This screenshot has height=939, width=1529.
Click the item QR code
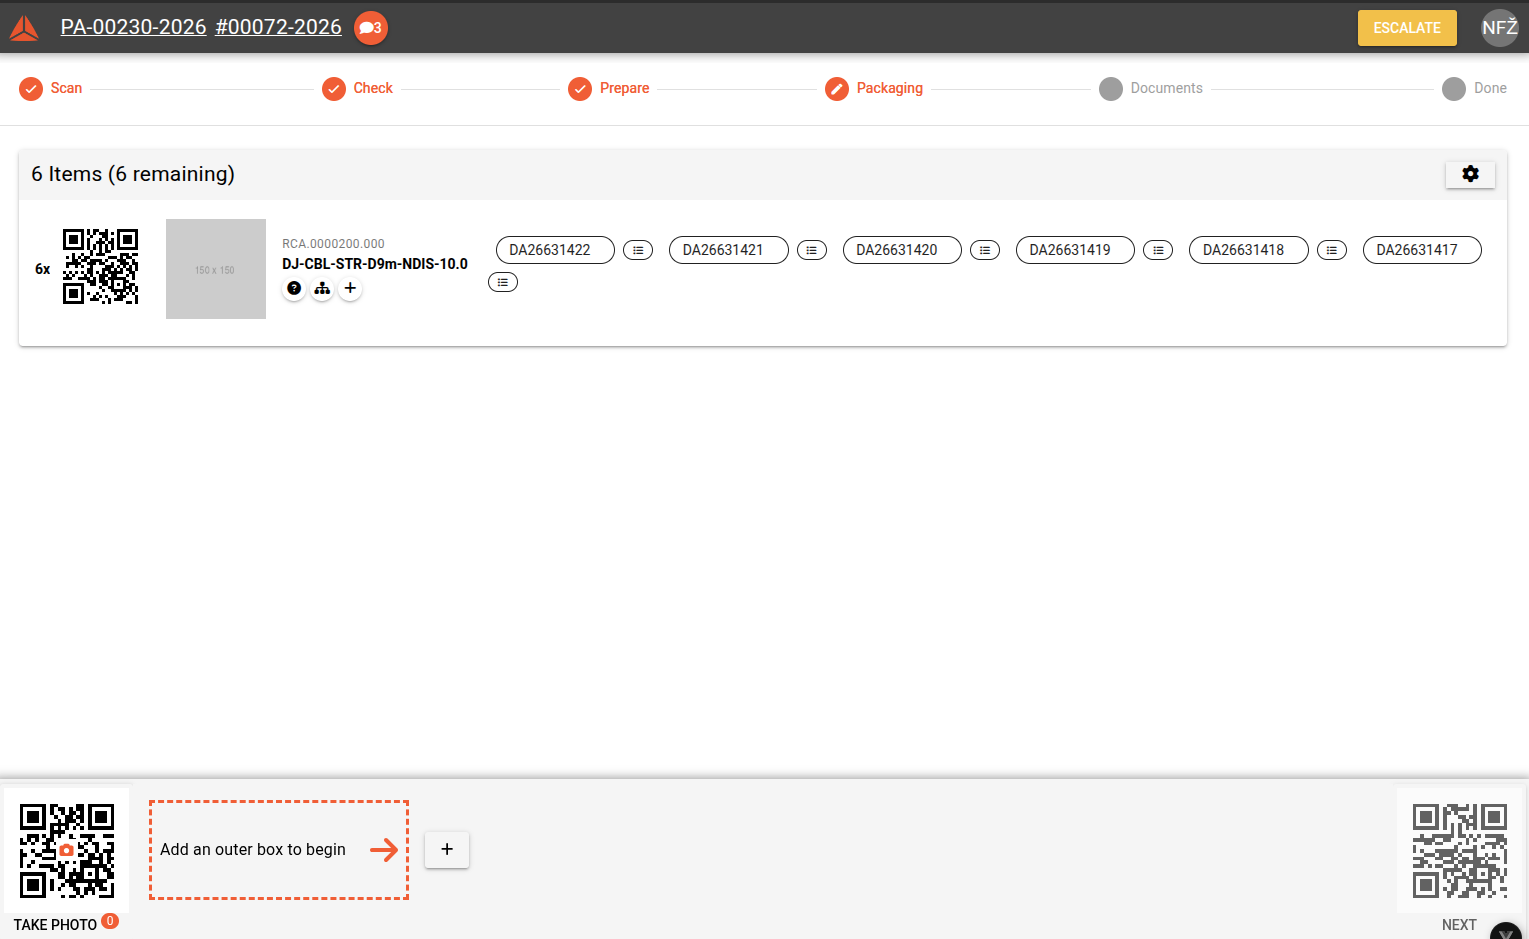tap(100, 266)
